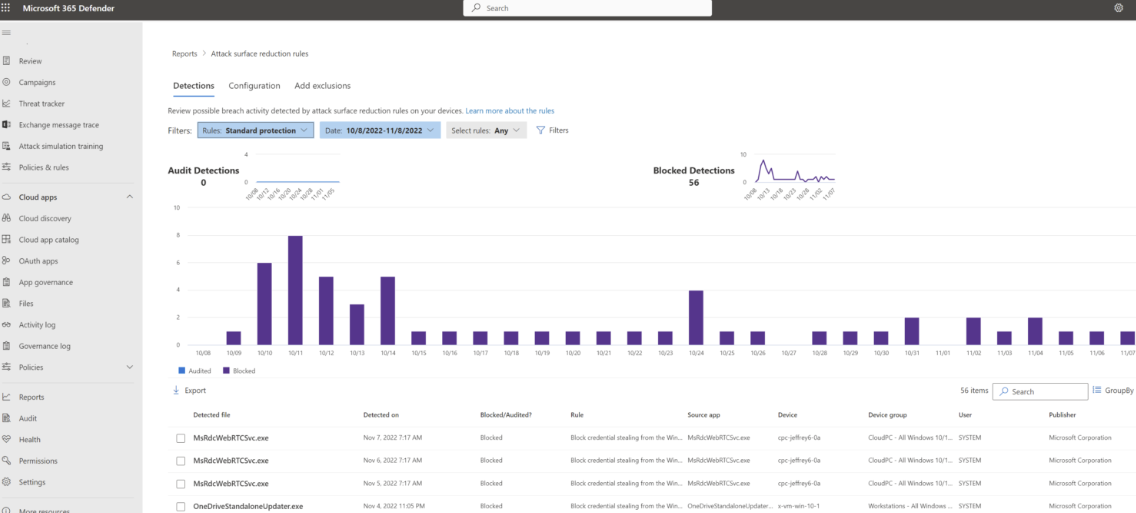Sort by the Detected file column header
Image resolution: width=1136 pixels, height=513 pixels.
point(212,415)
